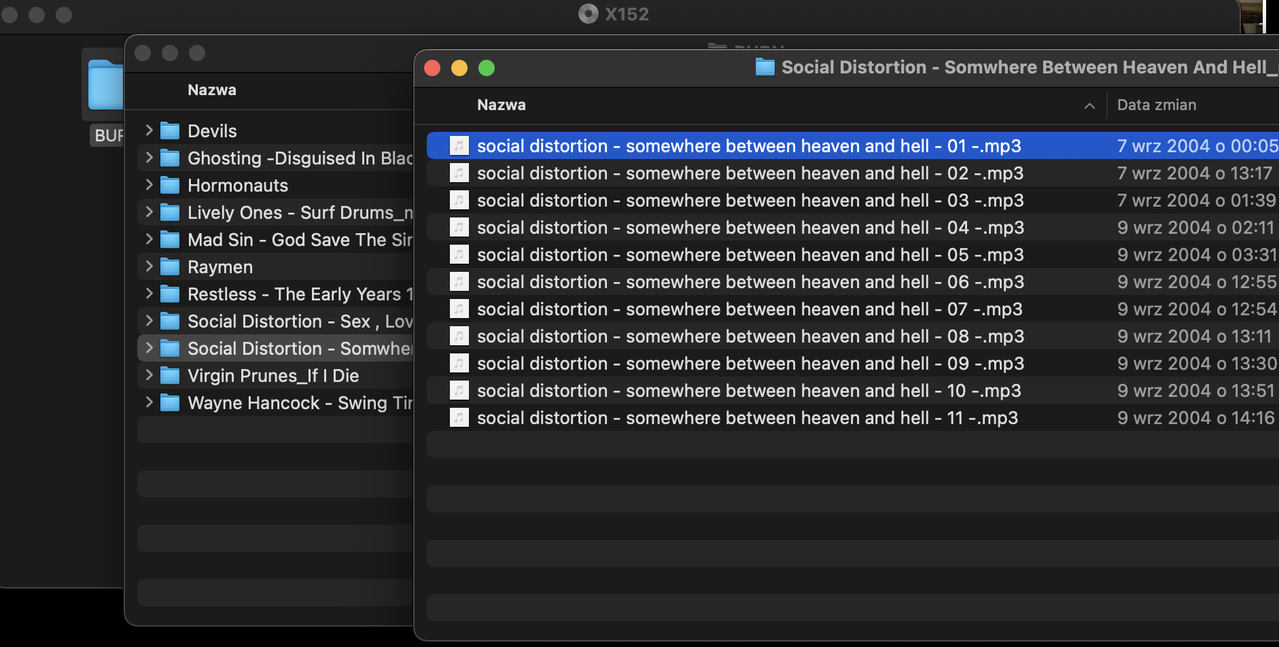Image resolution: width=1279 pixels, height=647 pixels.
Task: Click the front window title Social Distortion - Somewhere
Action: 1029,67
